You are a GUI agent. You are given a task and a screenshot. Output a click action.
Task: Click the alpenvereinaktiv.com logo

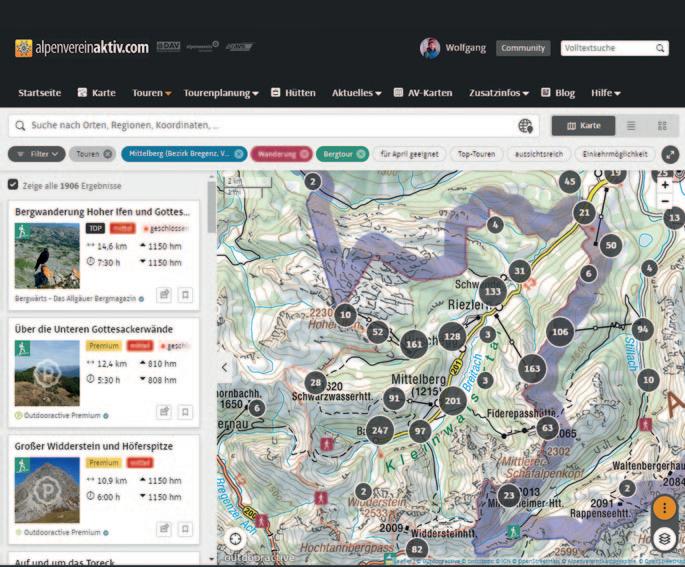pos(82,47)
